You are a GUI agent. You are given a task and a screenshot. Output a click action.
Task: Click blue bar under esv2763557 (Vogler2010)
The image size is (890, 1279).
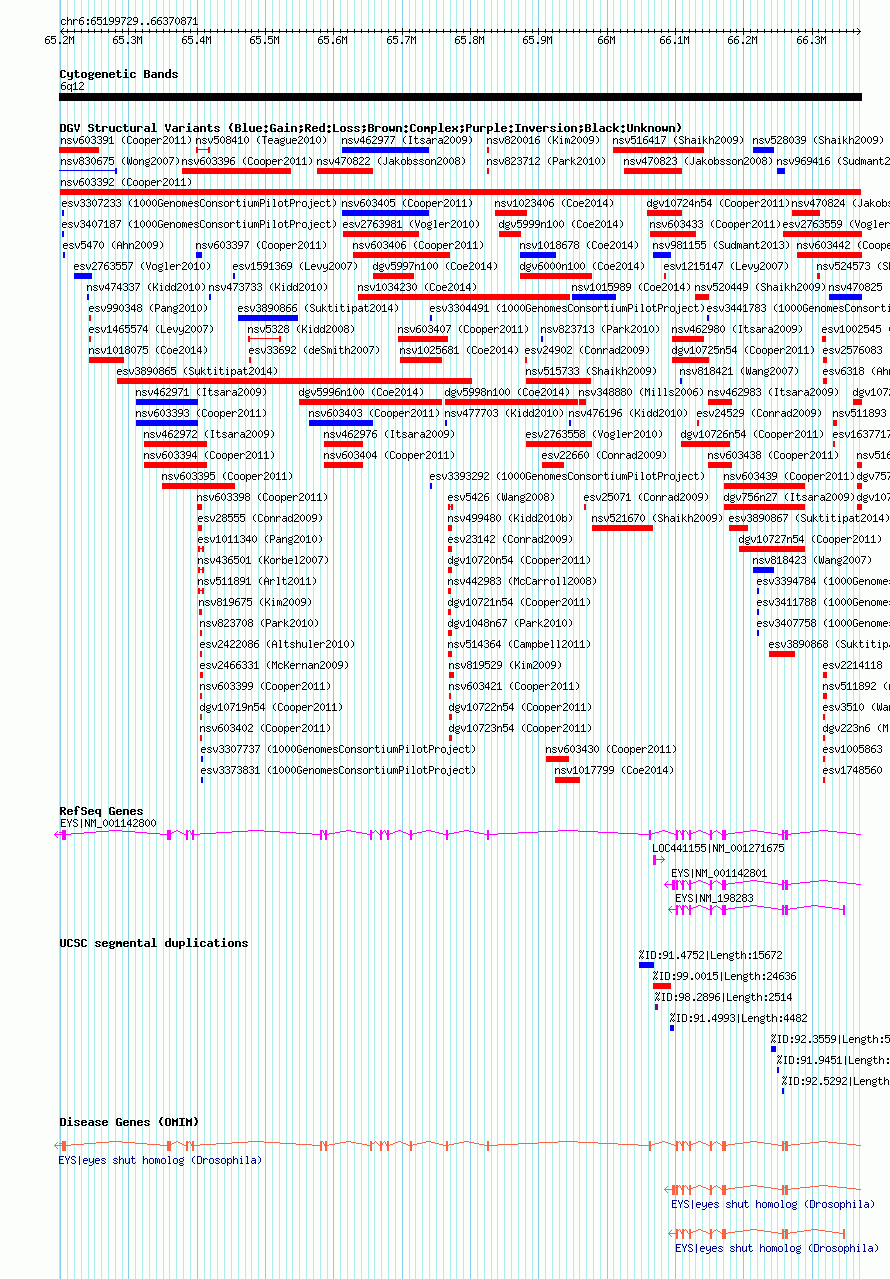tap(83, 276)
